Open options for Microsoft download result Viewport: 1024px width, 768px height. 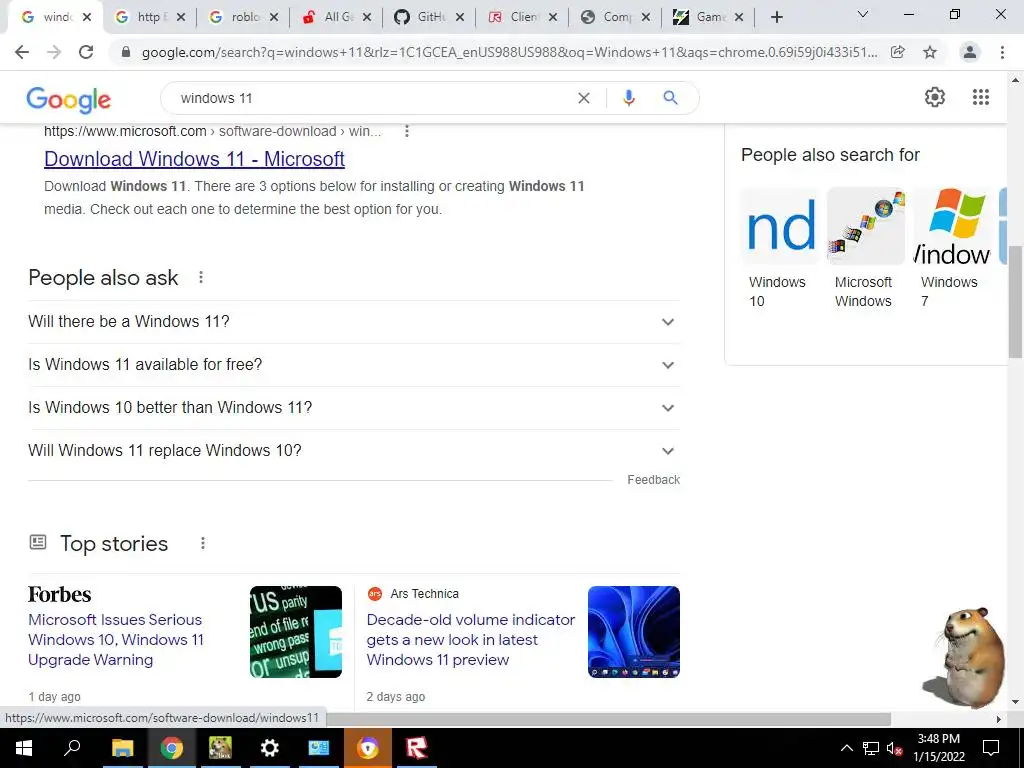click(407, 131)
